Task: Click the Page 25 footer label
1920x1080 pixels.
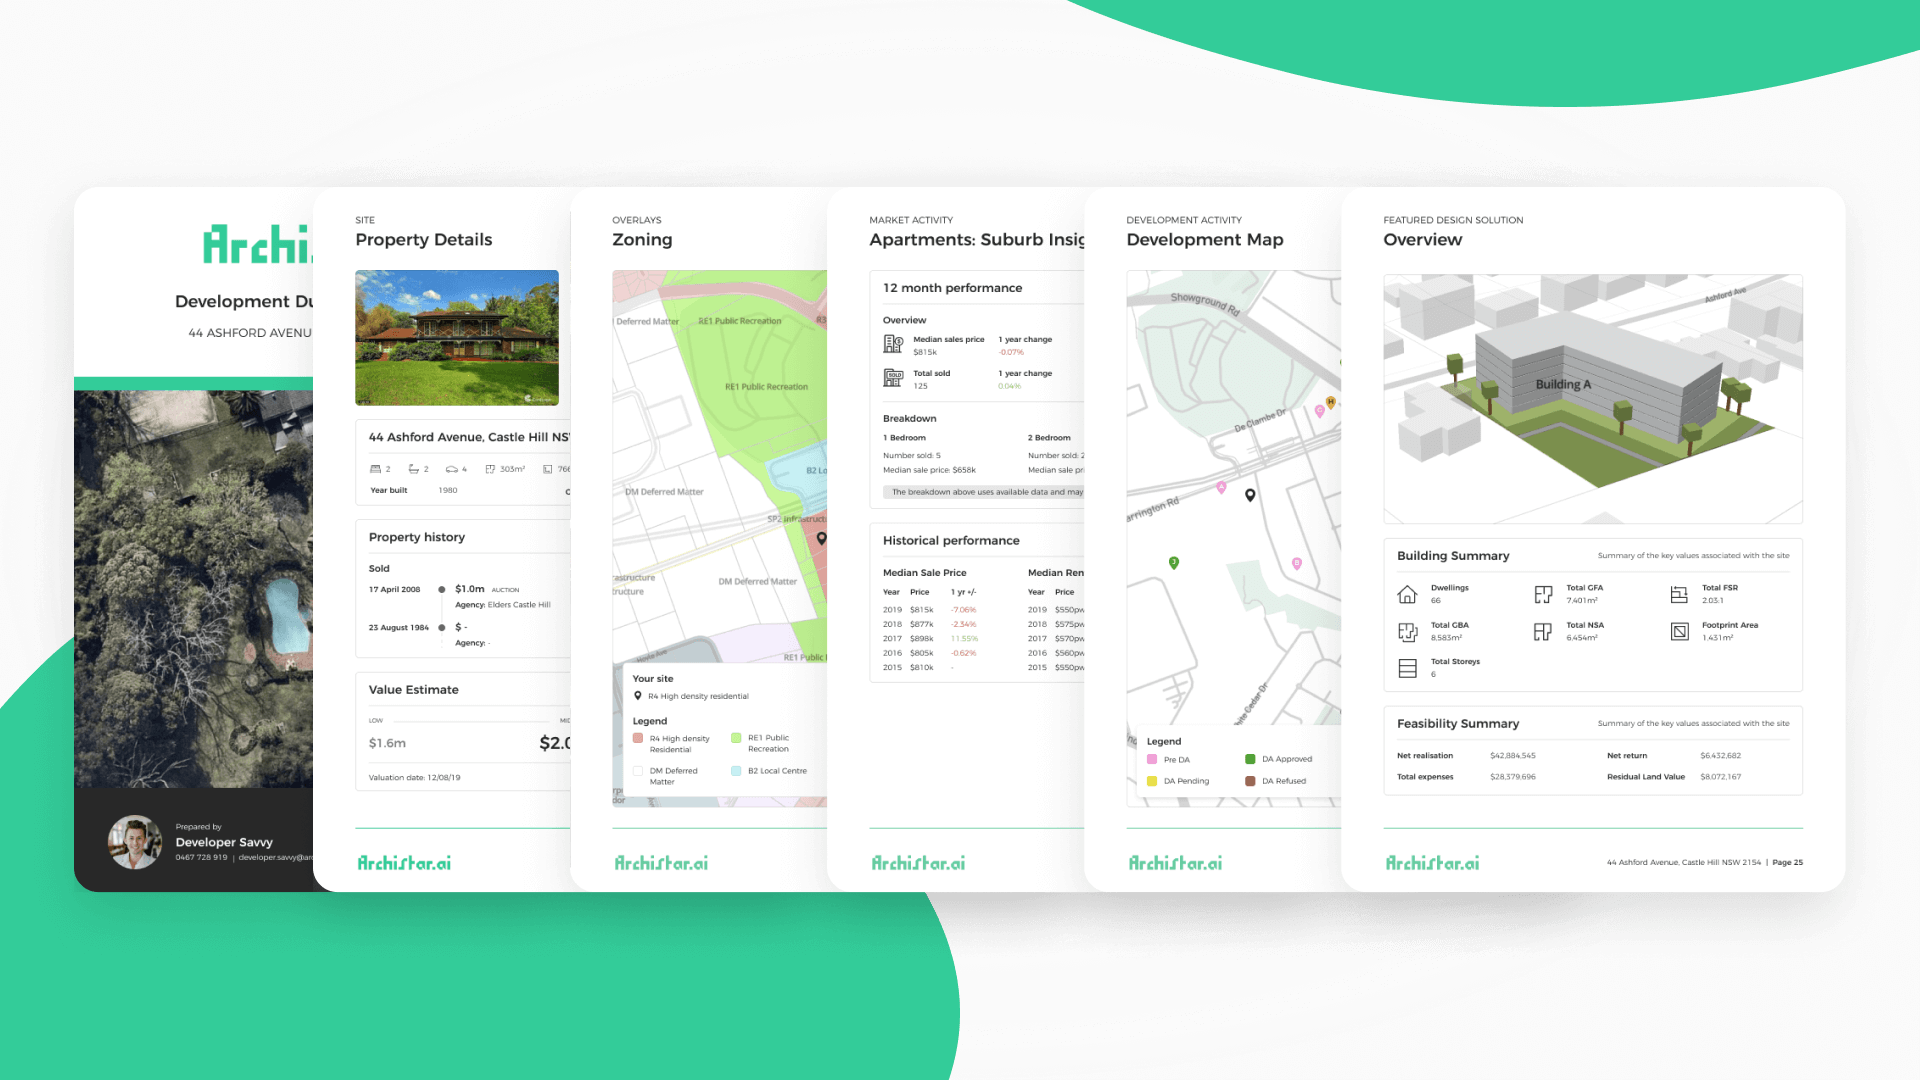Action: [1788, 863]
